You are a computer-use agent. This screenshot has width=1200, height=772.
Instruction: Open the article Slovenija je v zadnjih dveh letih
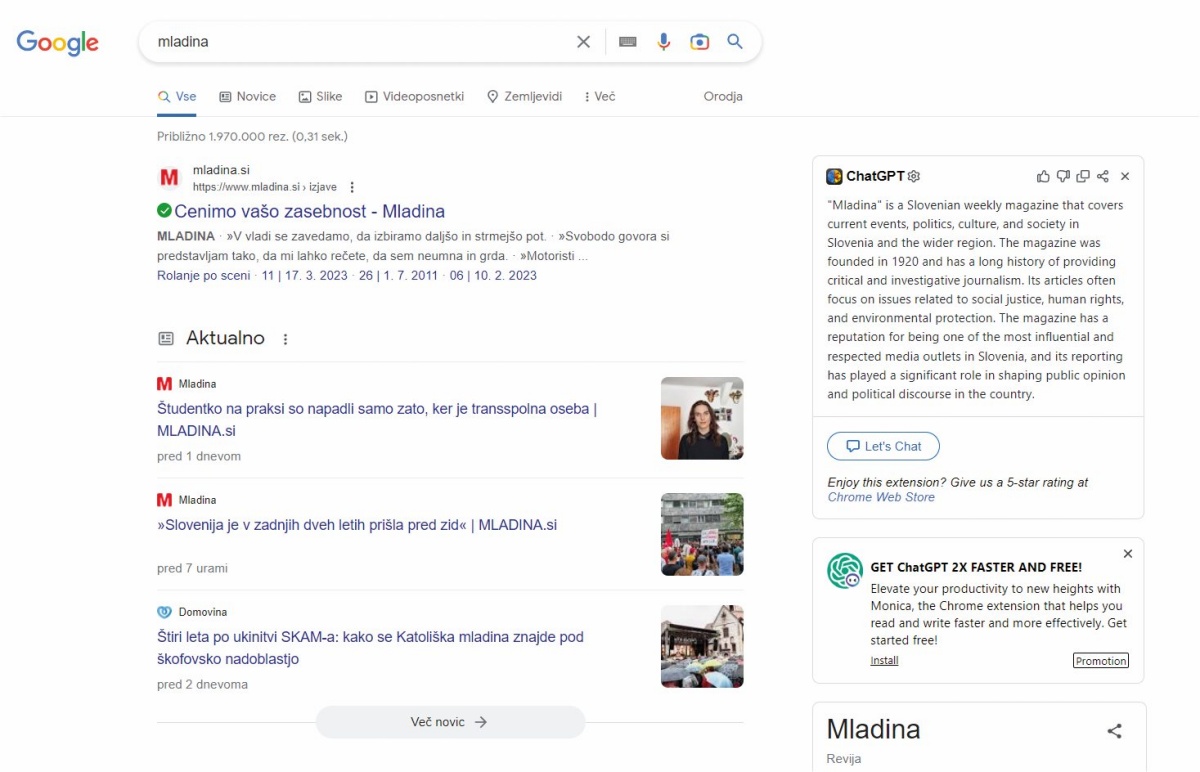click(x=357, y=525)
